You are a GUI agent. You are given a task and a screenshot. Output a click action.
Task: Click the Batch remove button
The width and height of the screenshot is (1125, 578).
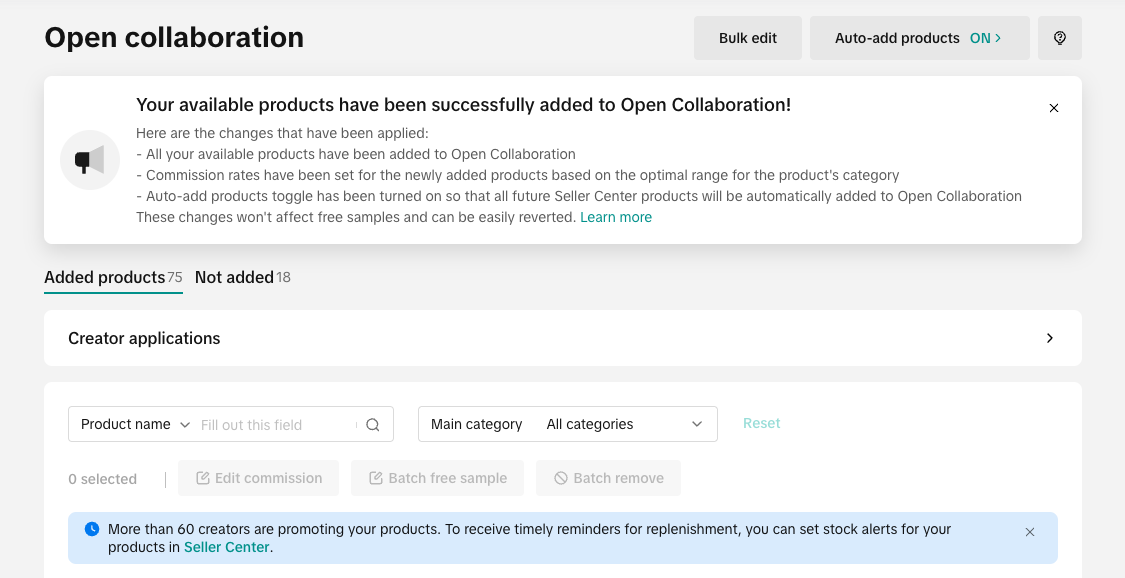608,478
